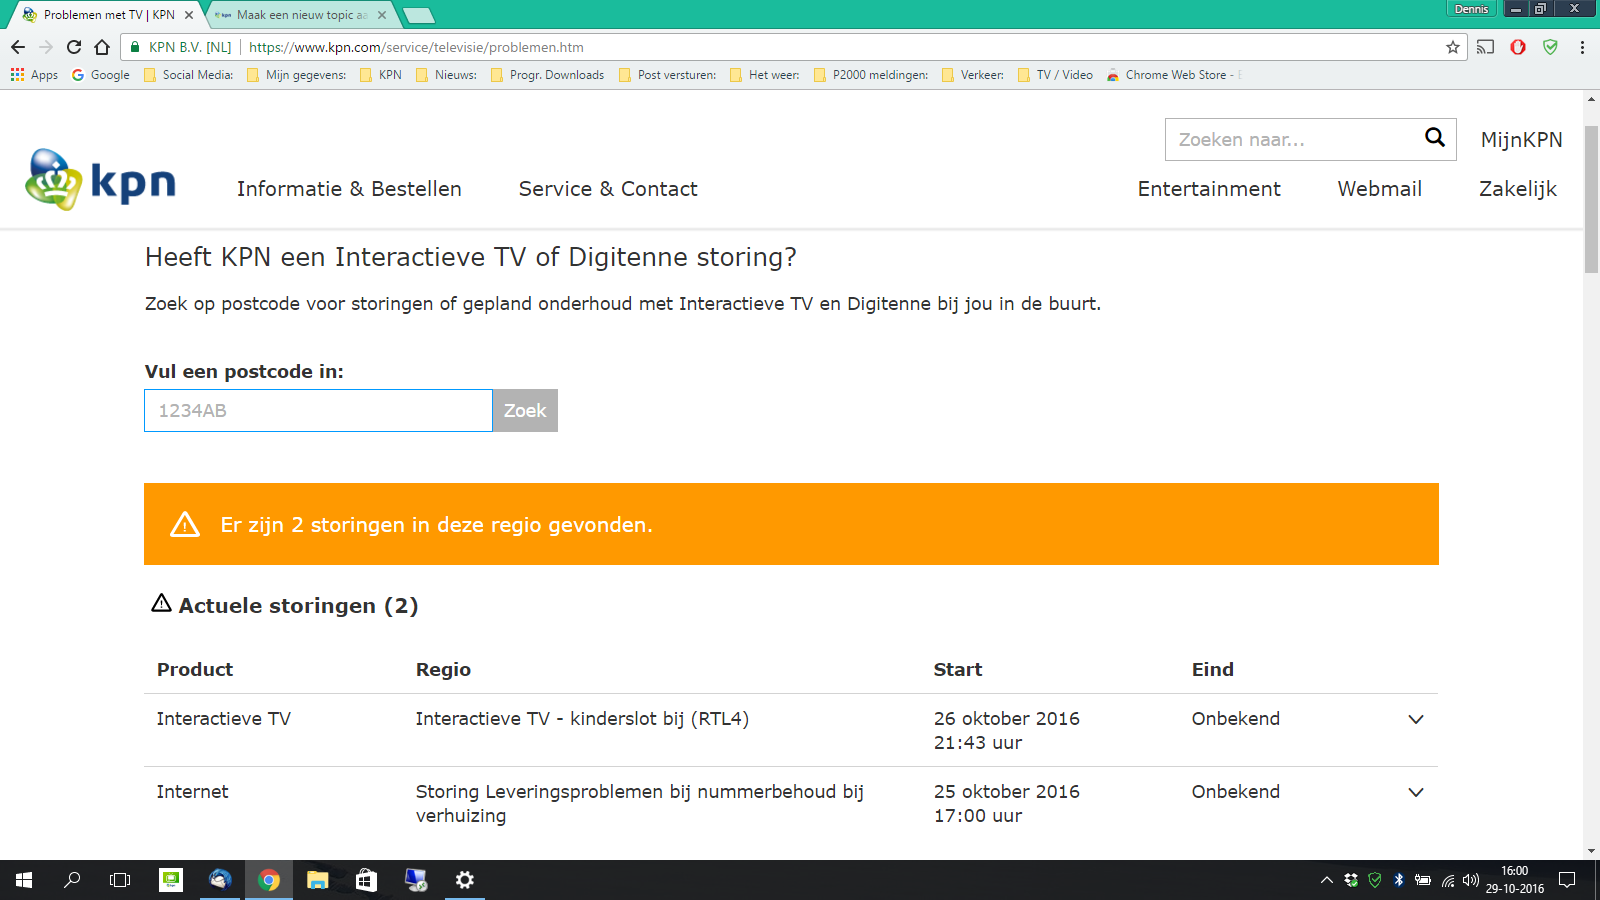
Task: Click the Chrome icon on the taskbar
Action: click(269, 880)
